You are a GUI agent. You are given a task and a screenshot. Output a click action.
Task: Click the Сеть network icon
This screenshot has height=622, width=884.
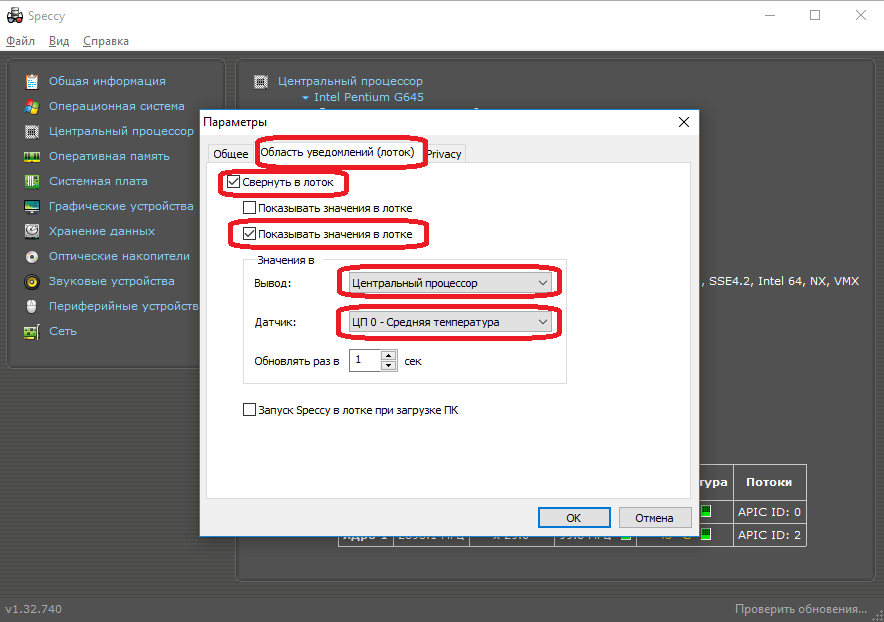click(x=31, y=331)
